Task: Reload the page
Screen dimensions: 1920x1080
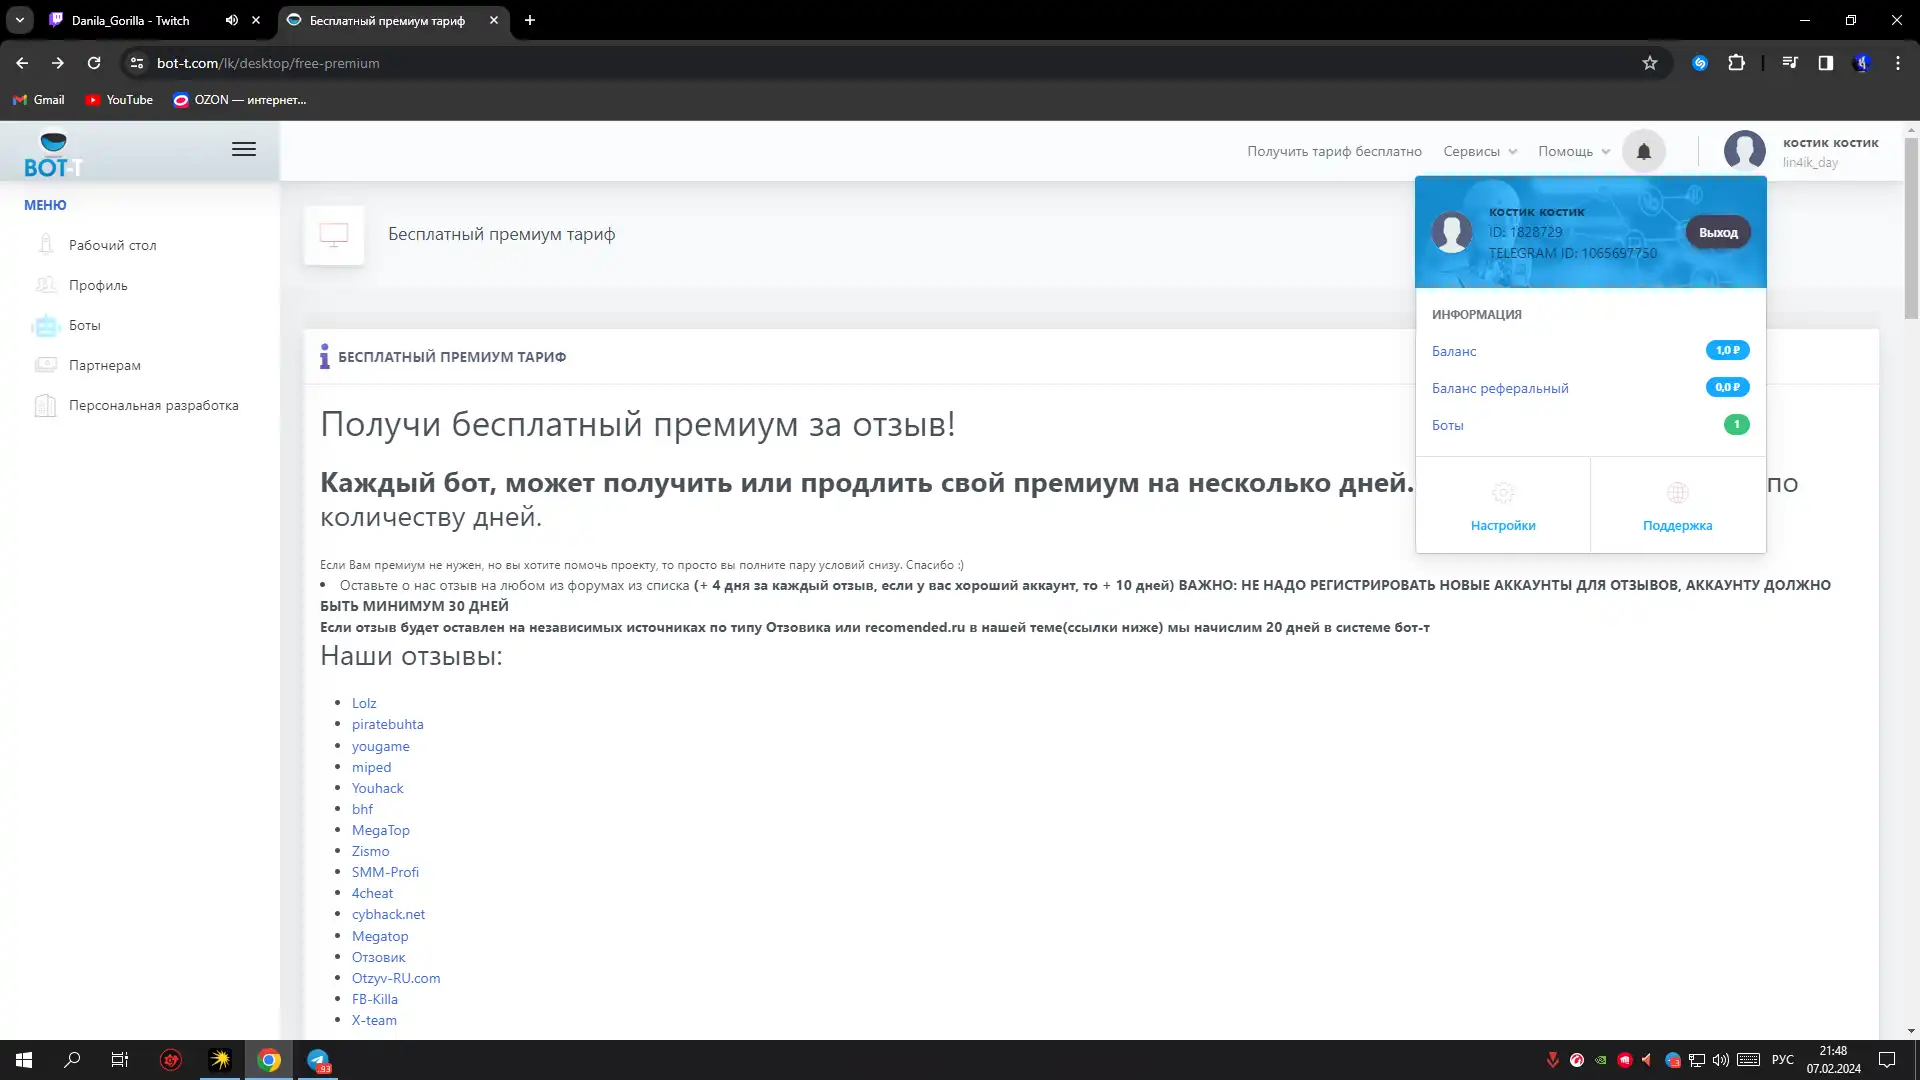Action: 94,63
